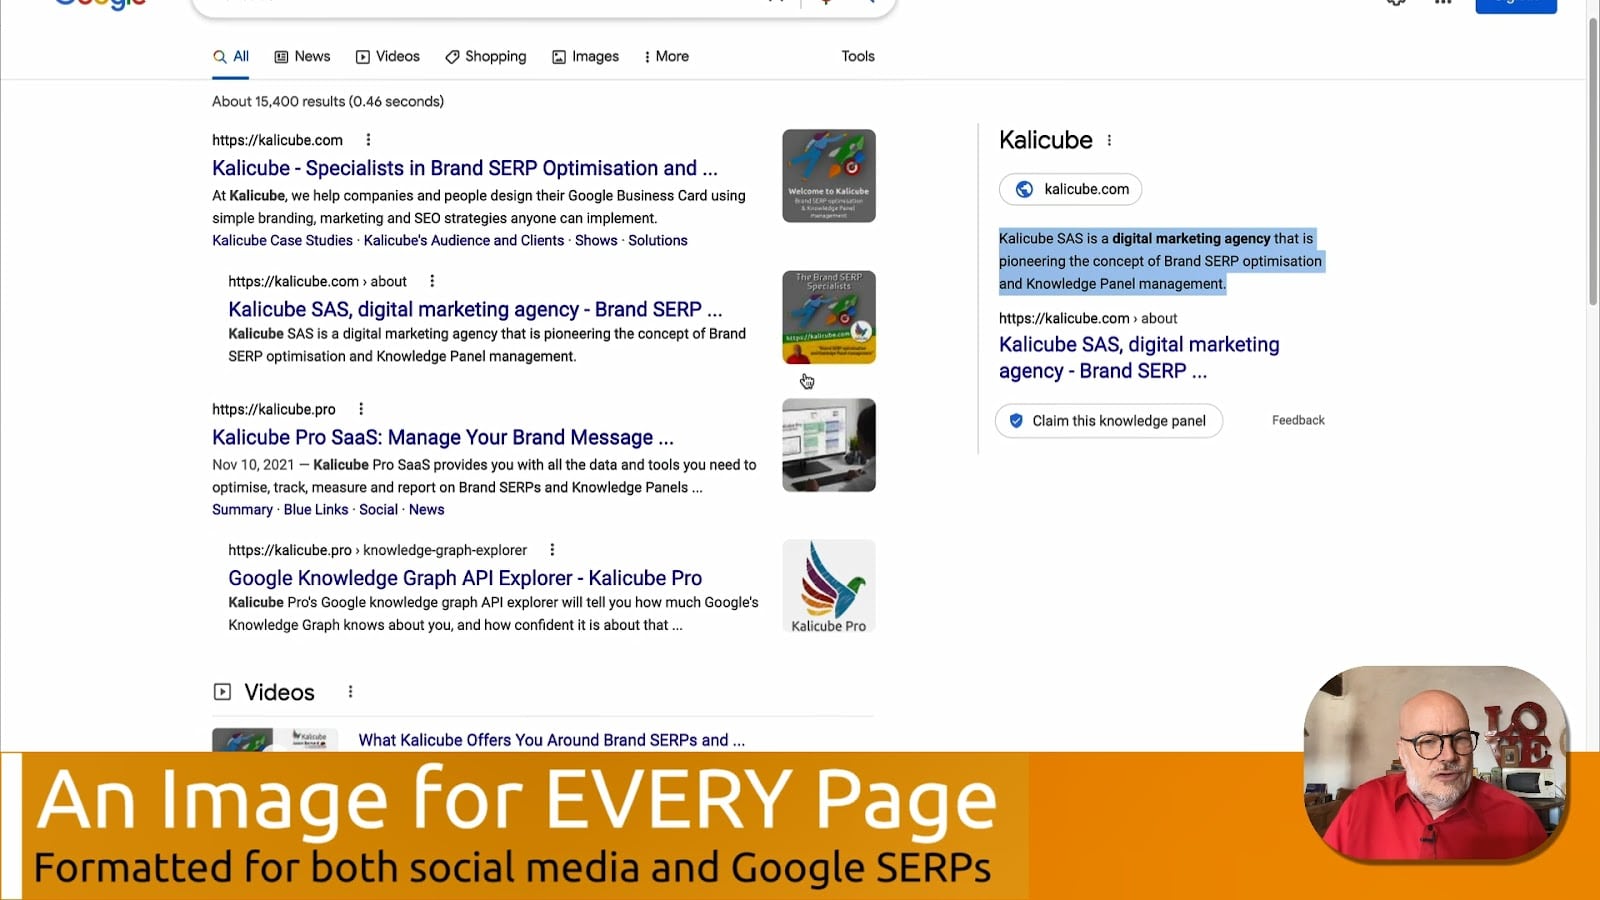Click 'The Brand SERP Specialists' thumbnail
The width and height of the screenshot is (1600, 900).
coord(829,317)
